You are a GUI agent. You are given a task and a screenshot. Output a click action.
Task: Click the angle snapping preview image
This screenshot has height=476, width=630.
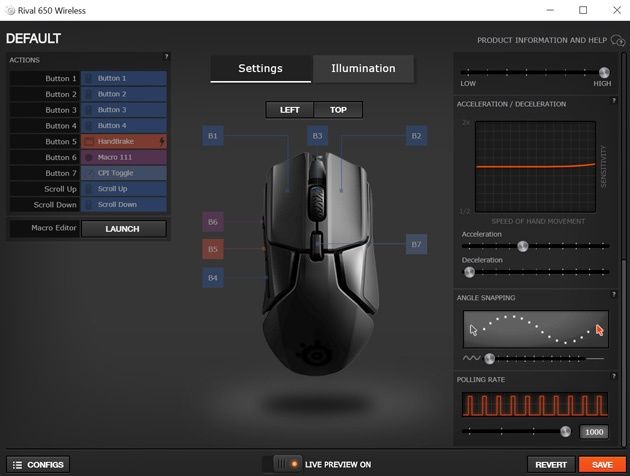coord(536,329)
